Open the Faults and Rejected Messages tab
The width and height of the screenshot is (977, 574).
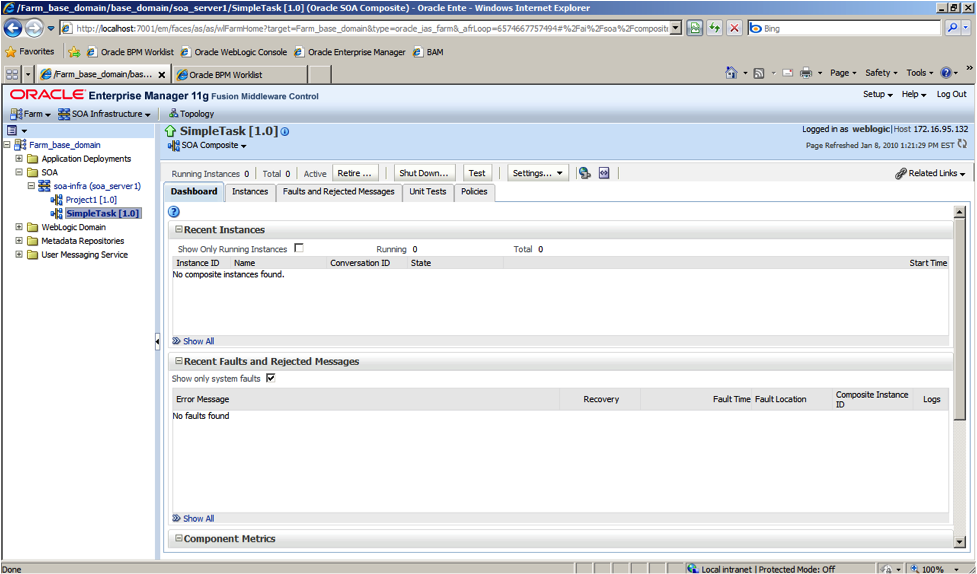click(338, 192)
